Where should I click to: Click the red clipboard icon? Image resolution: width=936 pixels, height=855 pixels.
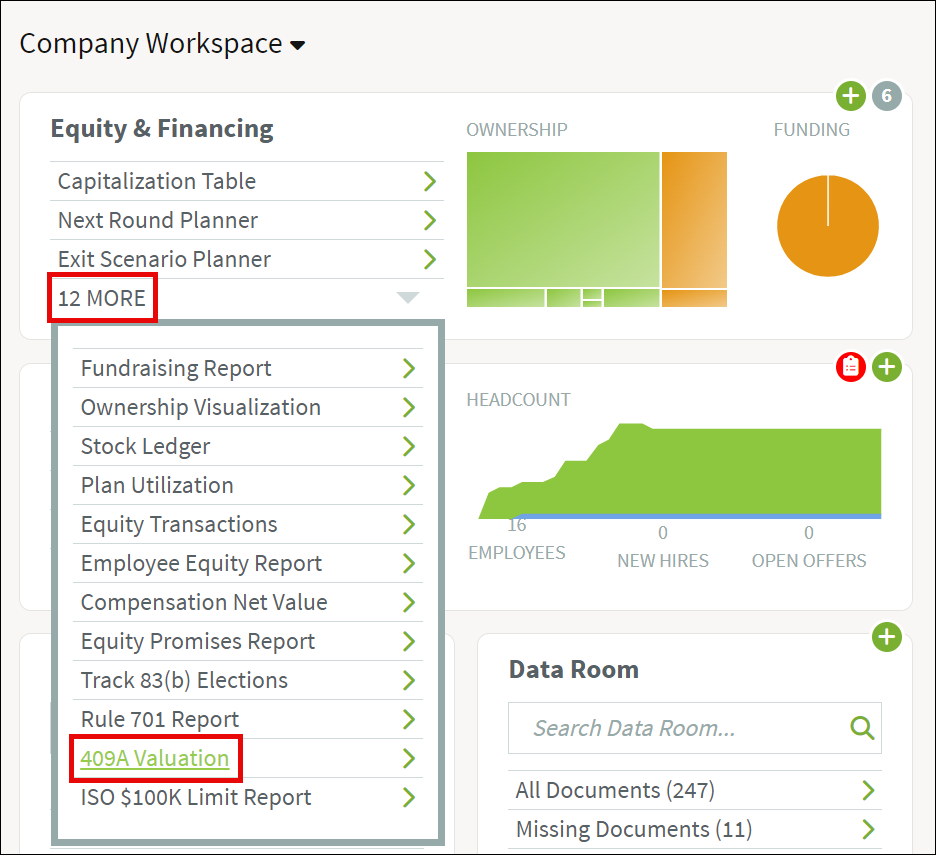850,367
